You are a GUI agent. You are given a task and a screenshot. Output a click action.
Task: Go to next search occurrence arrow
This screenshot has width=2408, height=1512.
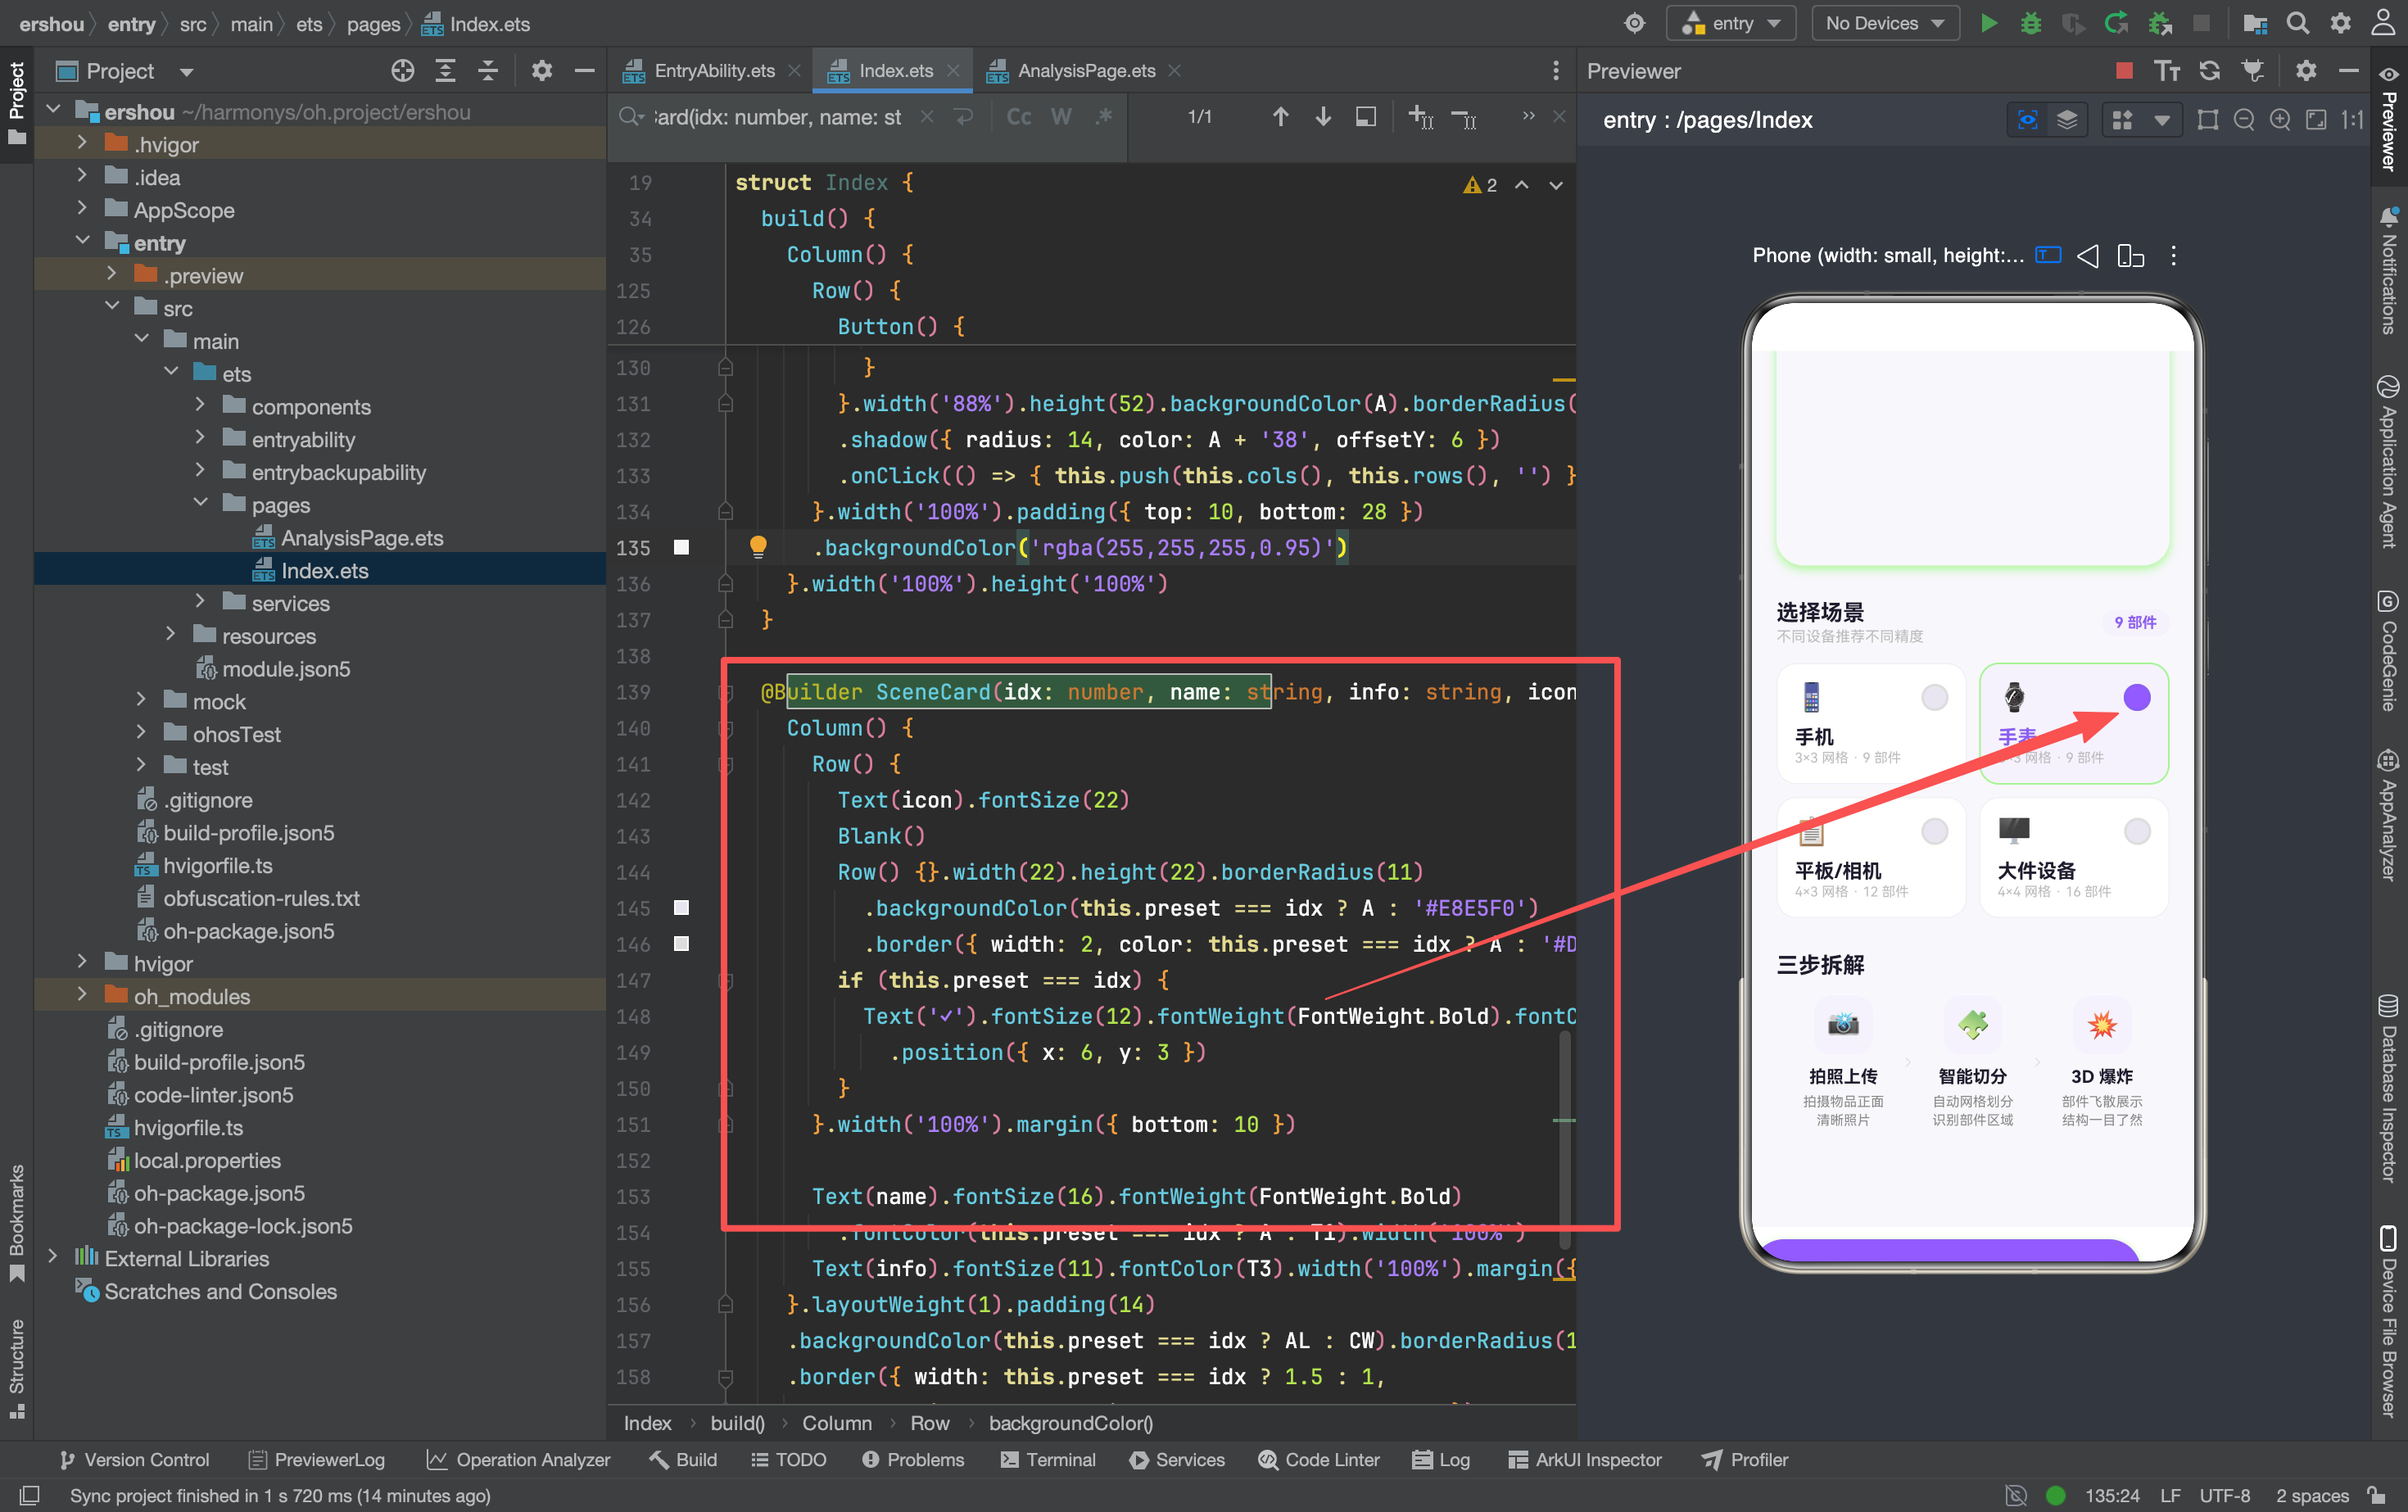pyautogui.click(x=1323, y=117)
